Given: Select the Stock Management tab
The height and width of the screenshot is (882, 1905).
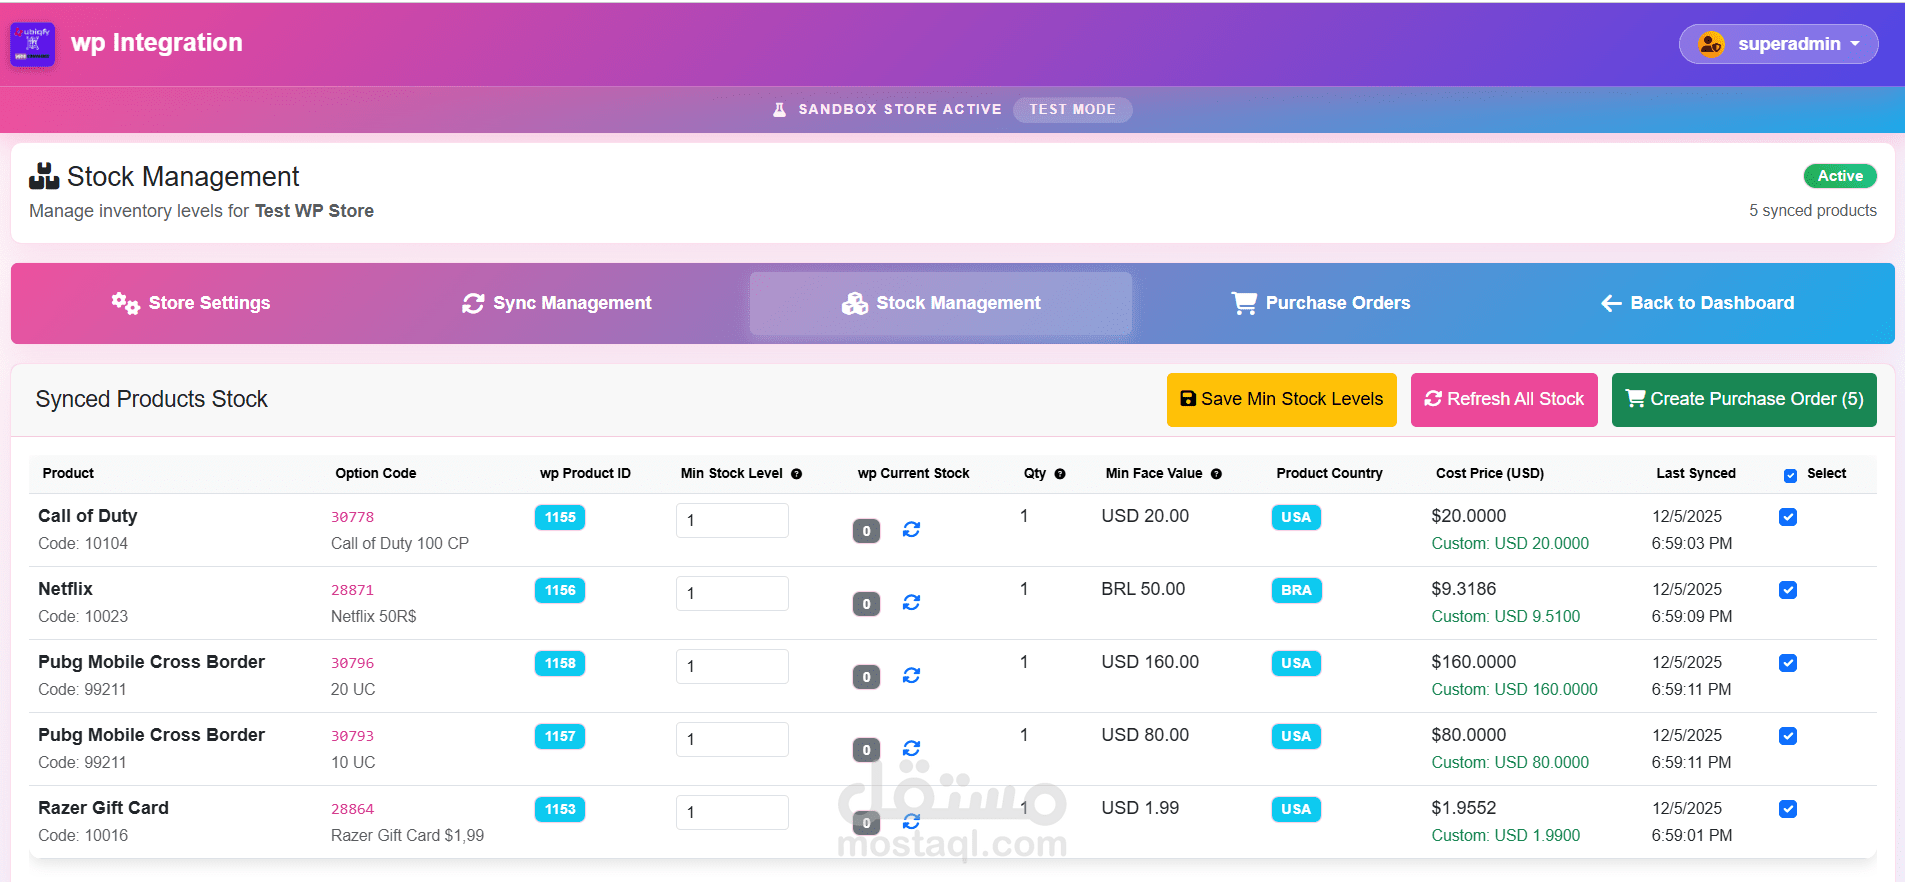Looking at the screenshot, I should (941, 303).
